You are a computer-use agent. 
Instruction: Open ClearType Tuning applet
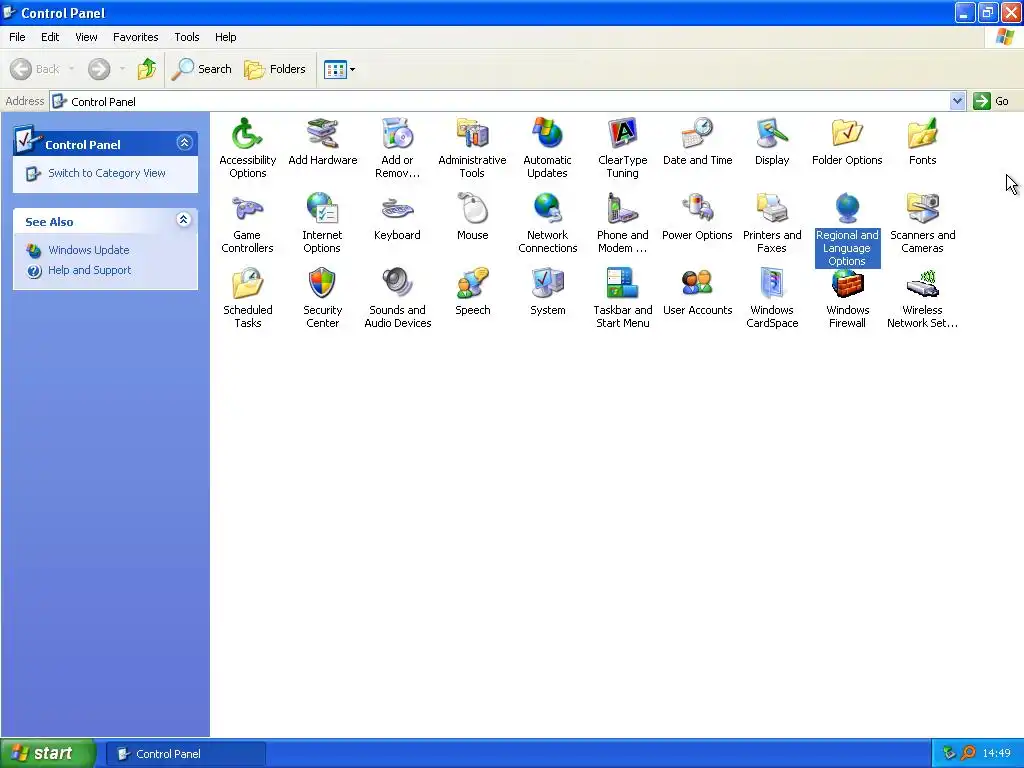coord(622,133)
